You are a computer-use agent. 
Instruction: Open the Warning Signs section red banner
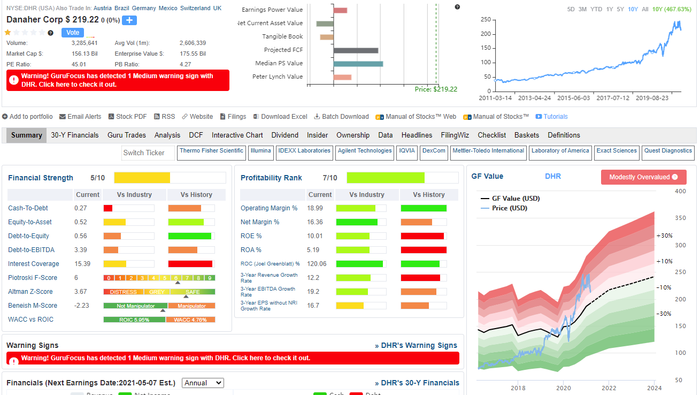tap(233, 358)
